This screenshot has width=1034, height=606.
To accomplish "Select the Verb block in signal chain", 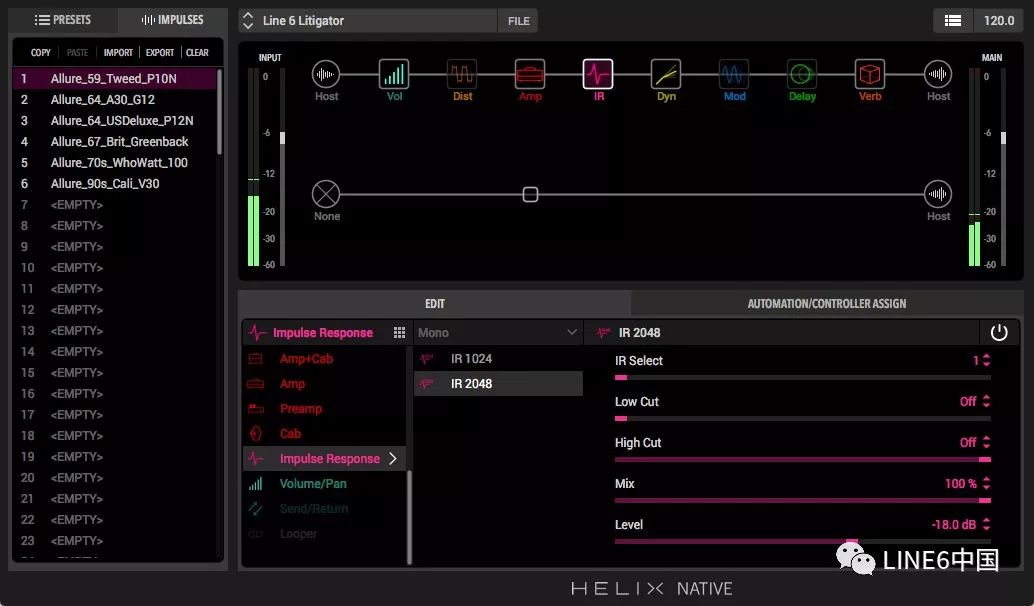I will (870, 75).
